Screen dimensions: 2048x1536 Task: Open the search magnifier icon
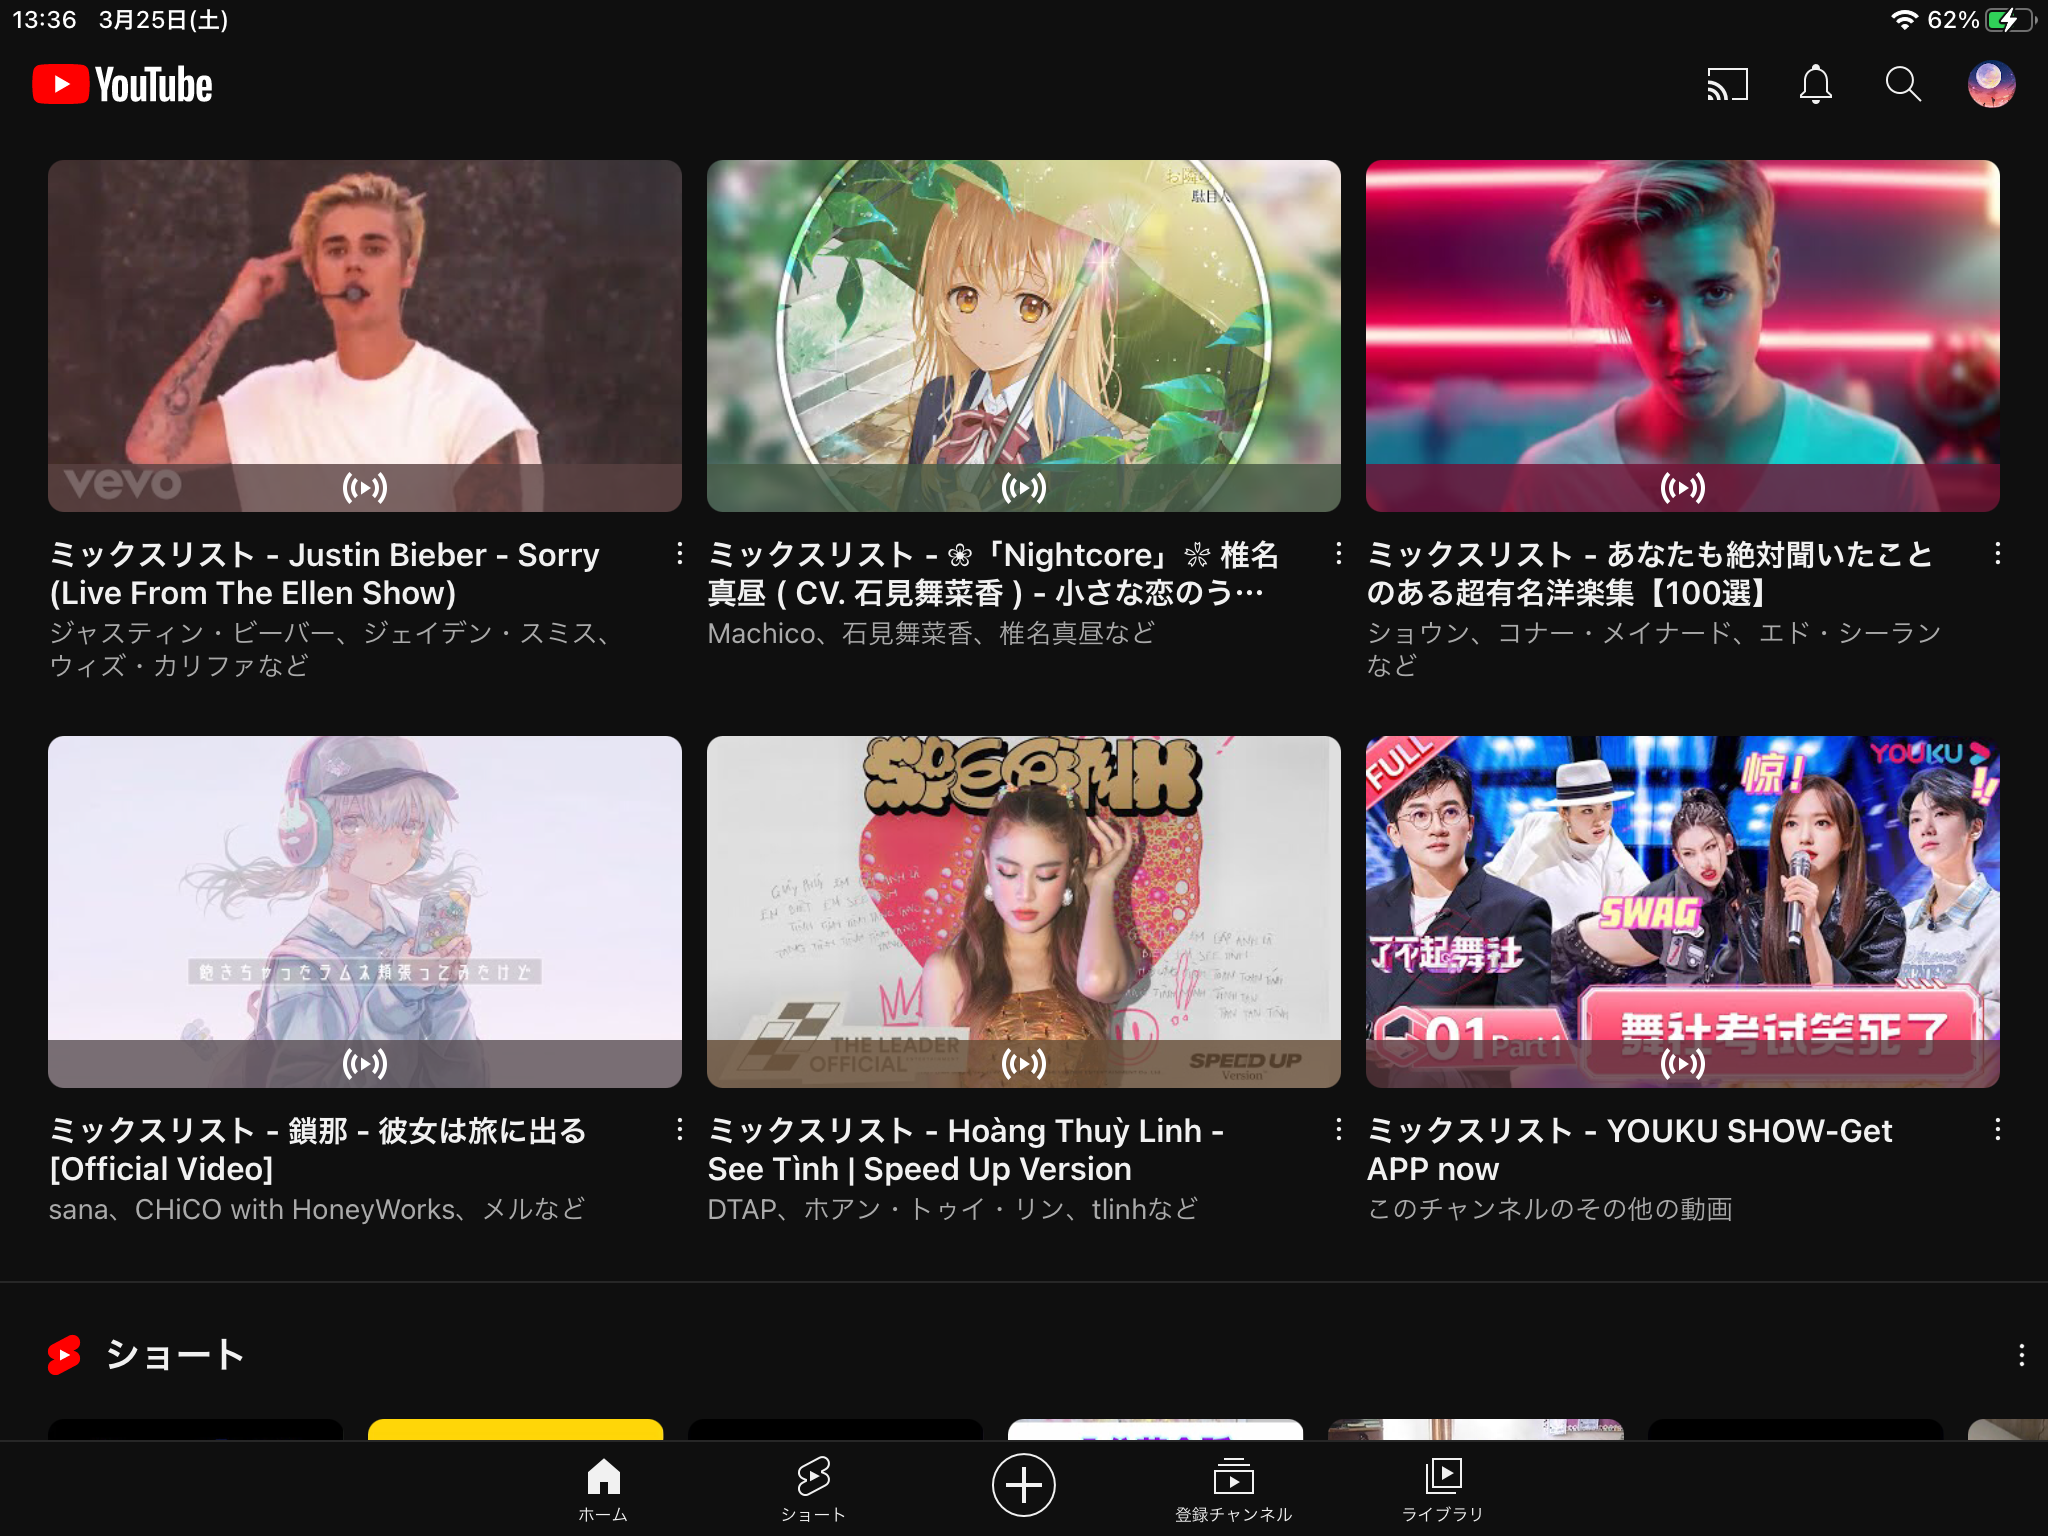coord(1903,85)
